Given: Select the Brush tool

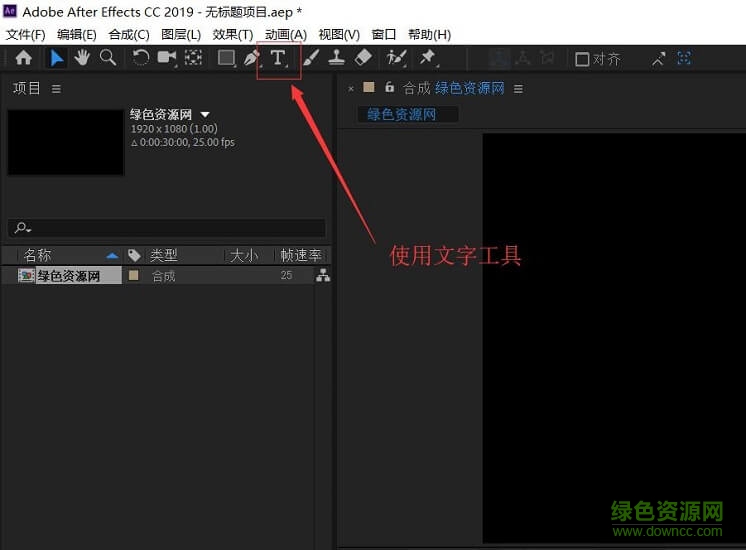Looking at the screenshot, I should click(x=311, y=58).
